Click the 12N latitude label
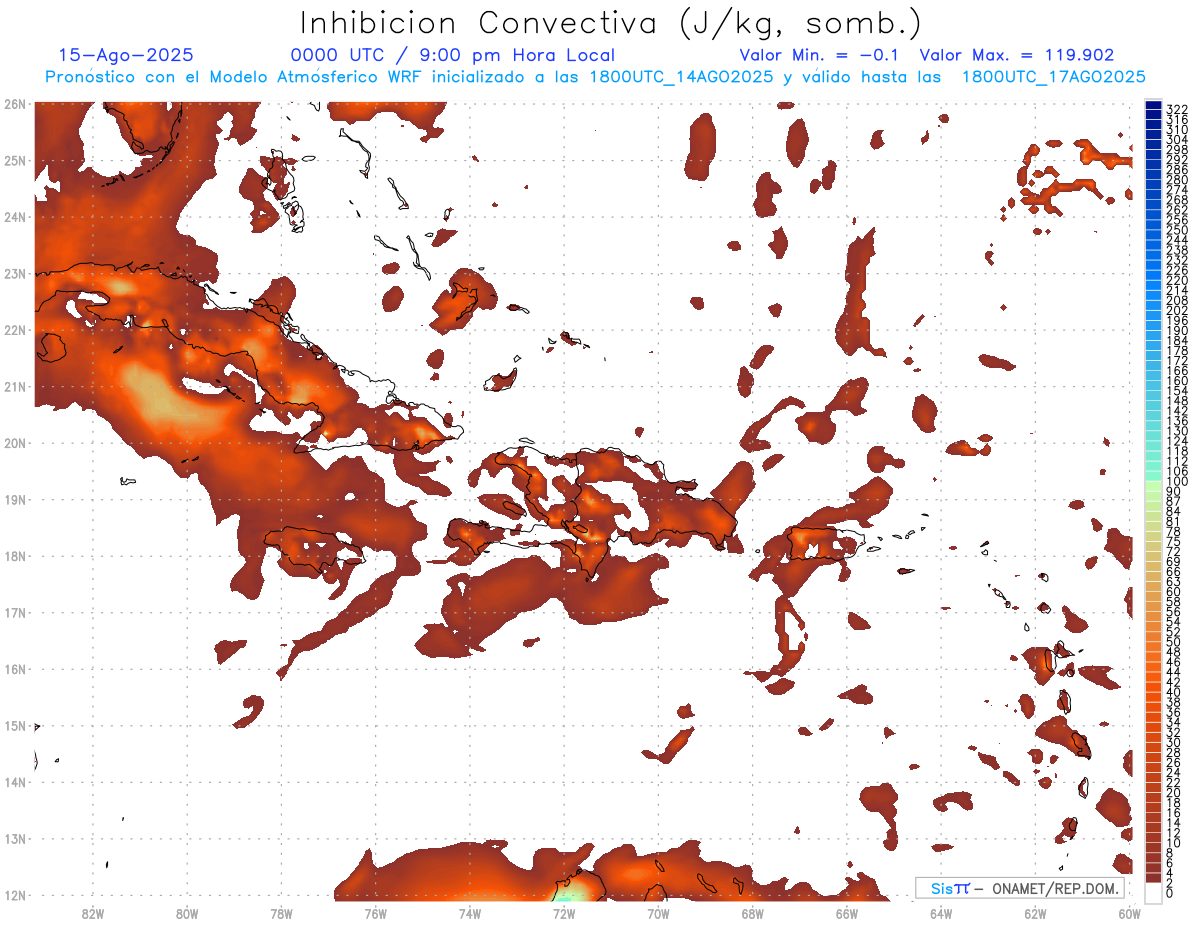This screenshot has height=927, width=1200. coord(15,895)
